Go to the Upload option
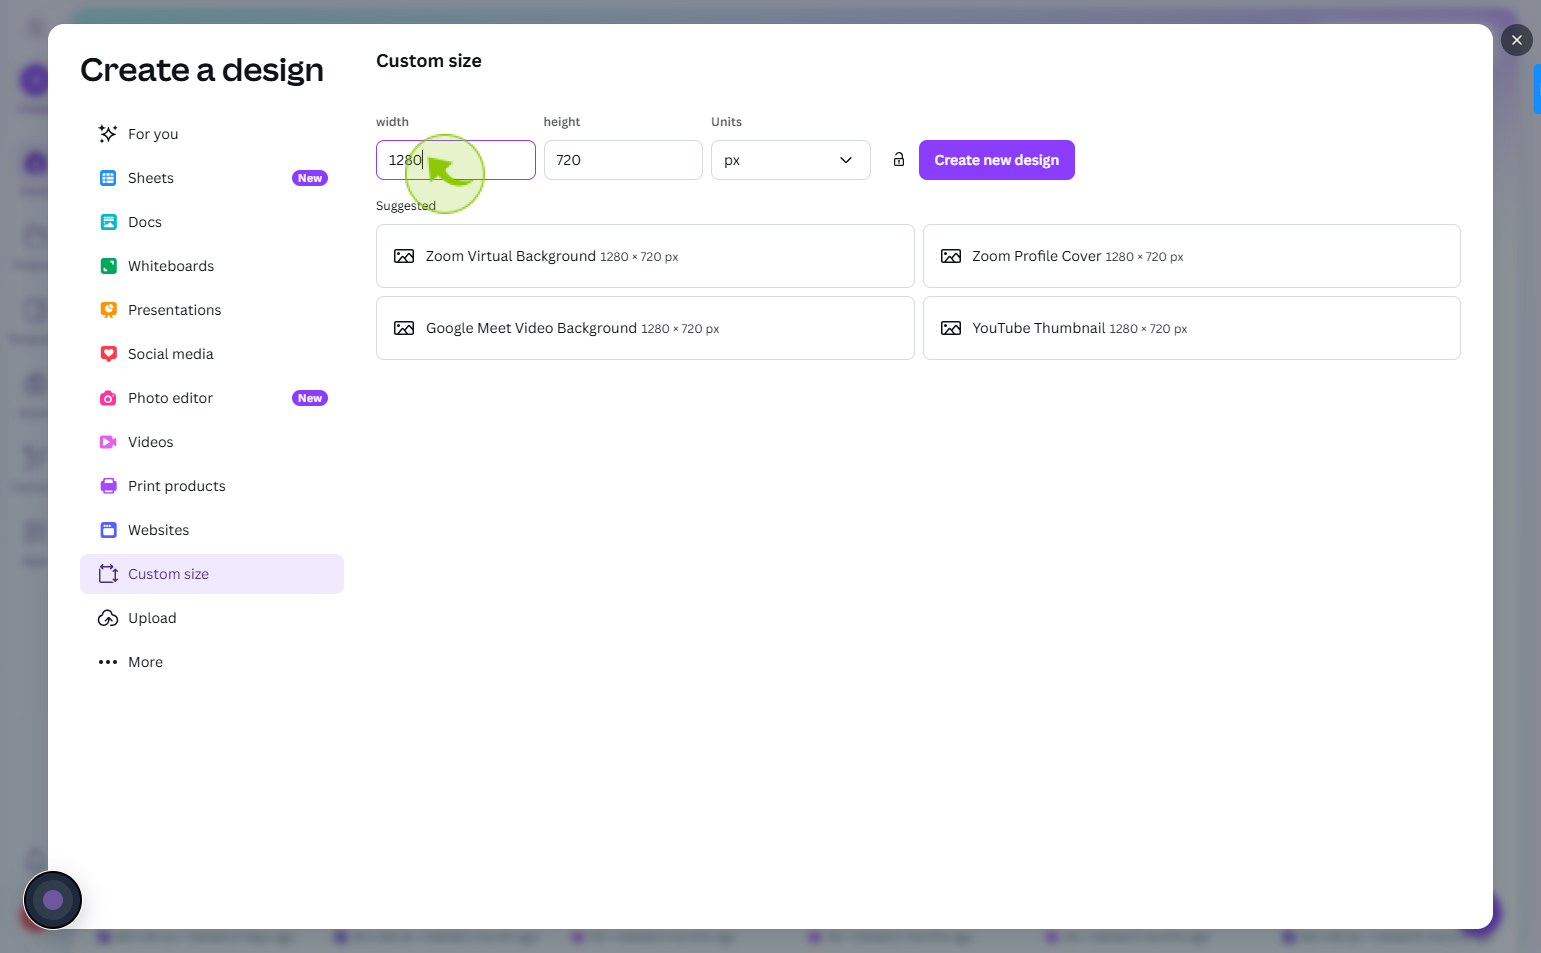Viewport: 1541px width, 953px height. (x=212, y=618)
